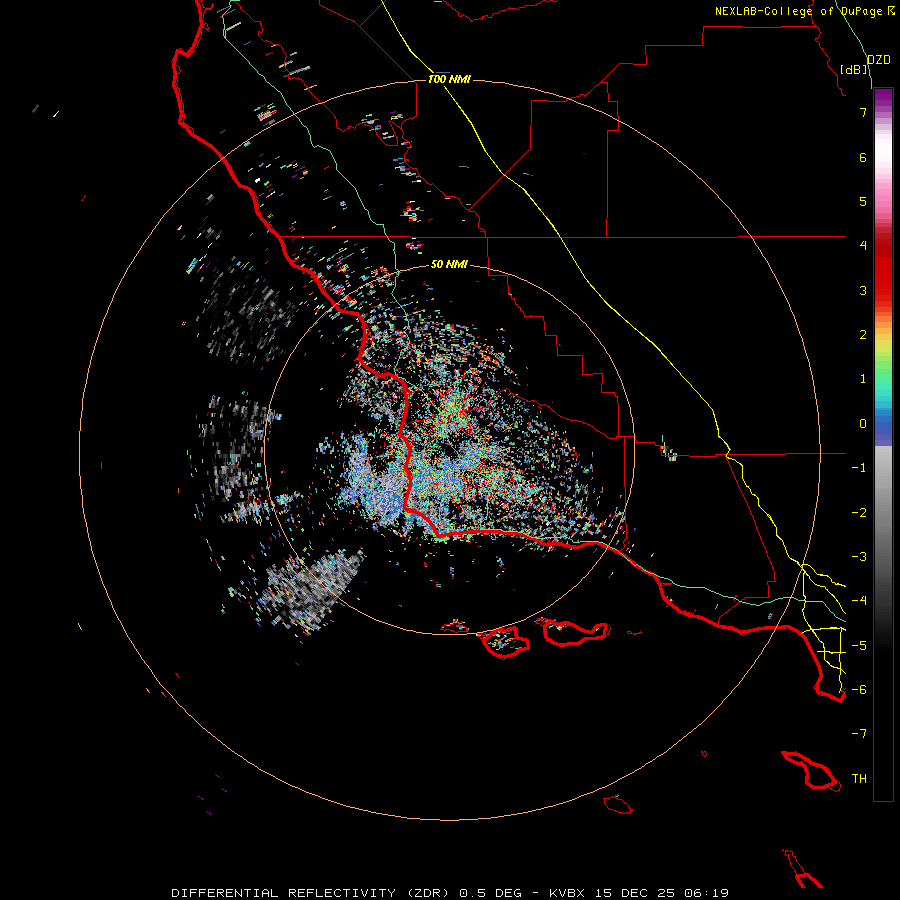This screenshot has height=900, width=900.
Task: Click the 0.5 DEG elevation text in caption
Action: point(490,893)
